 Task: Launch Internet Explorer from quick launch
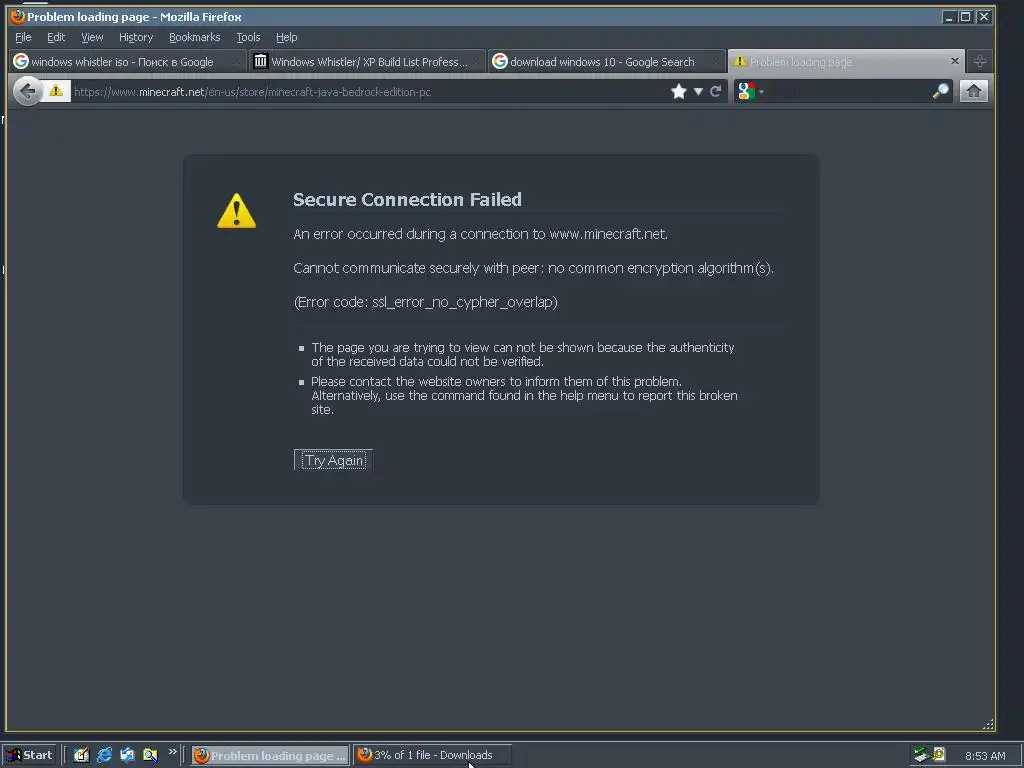[x=104, y=755]
